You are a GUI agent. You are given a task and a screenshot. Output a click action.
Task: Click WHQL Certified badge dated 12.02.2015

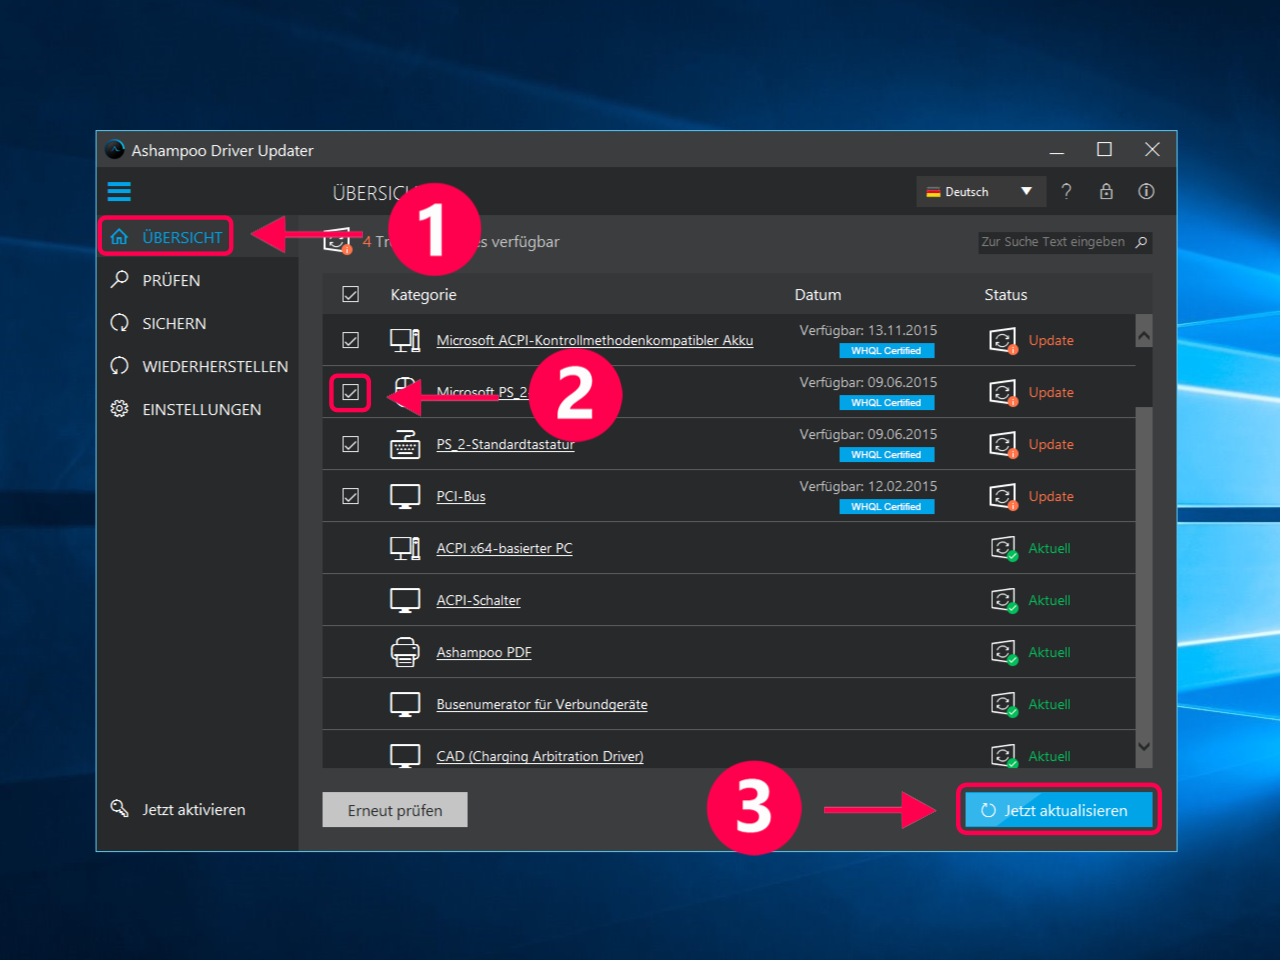tap(887, 507)
